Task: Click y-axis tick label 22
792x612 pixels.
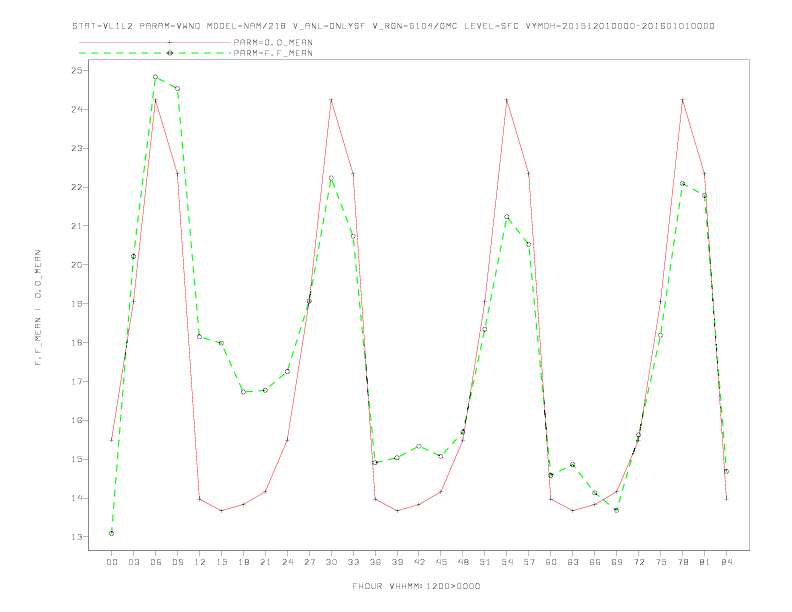Action: point(77,187)
